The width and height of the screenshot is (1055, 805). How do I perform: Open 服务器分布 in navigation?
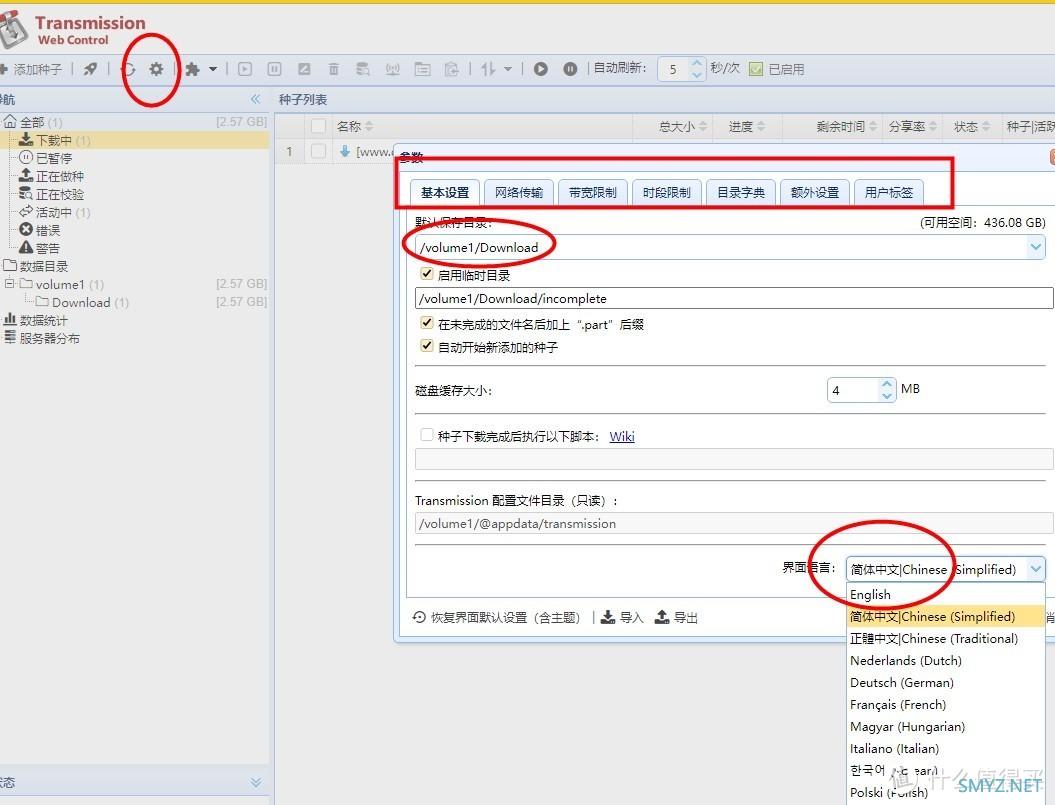point(50,339)
